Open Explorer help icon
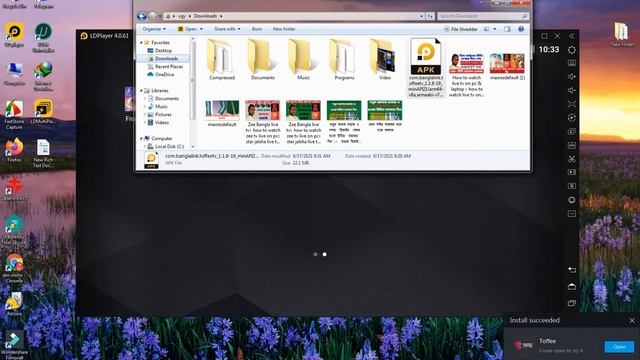This screenshot has width=640, height=360. [521, 29]
